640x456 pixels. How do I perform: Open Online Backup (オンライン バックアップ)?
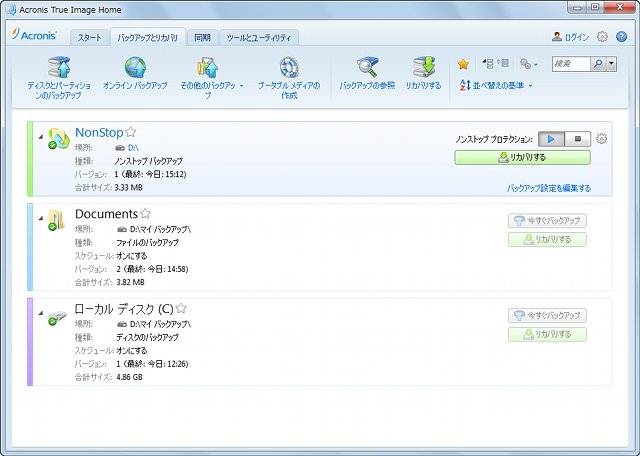[x=135, y=68]
